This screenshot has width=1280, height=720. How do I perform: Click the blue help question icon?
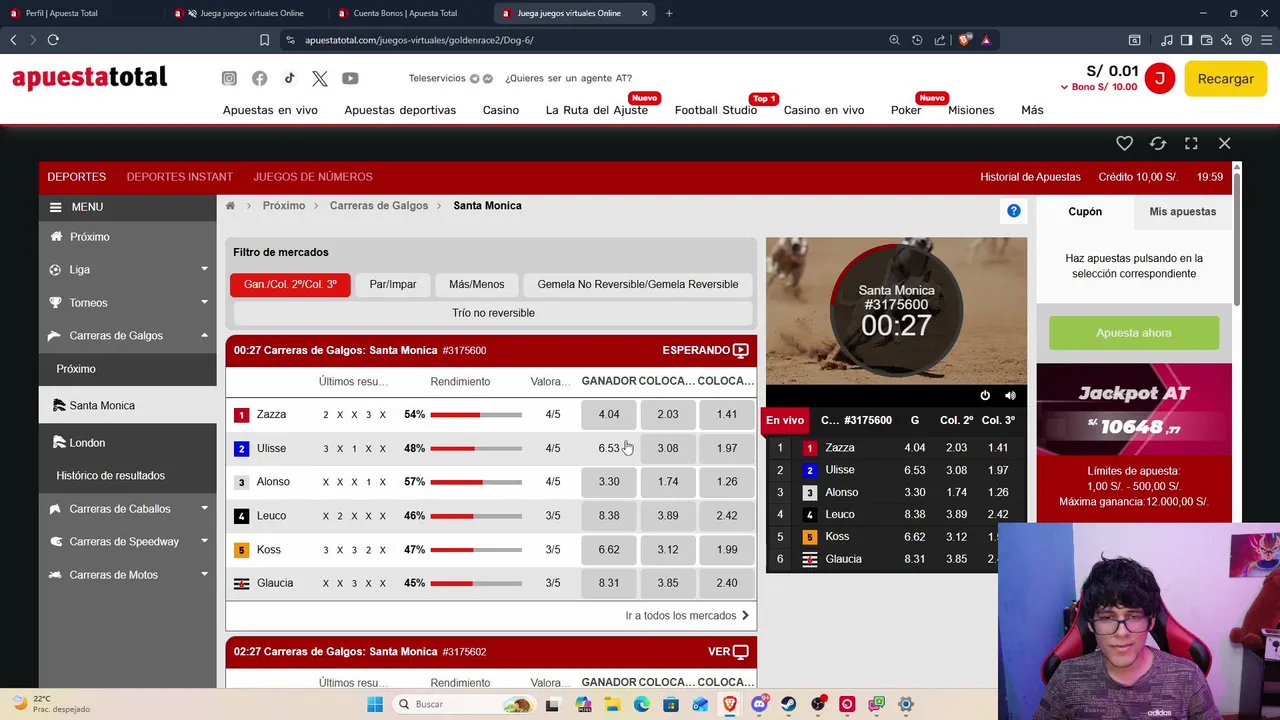point(1014,211)
